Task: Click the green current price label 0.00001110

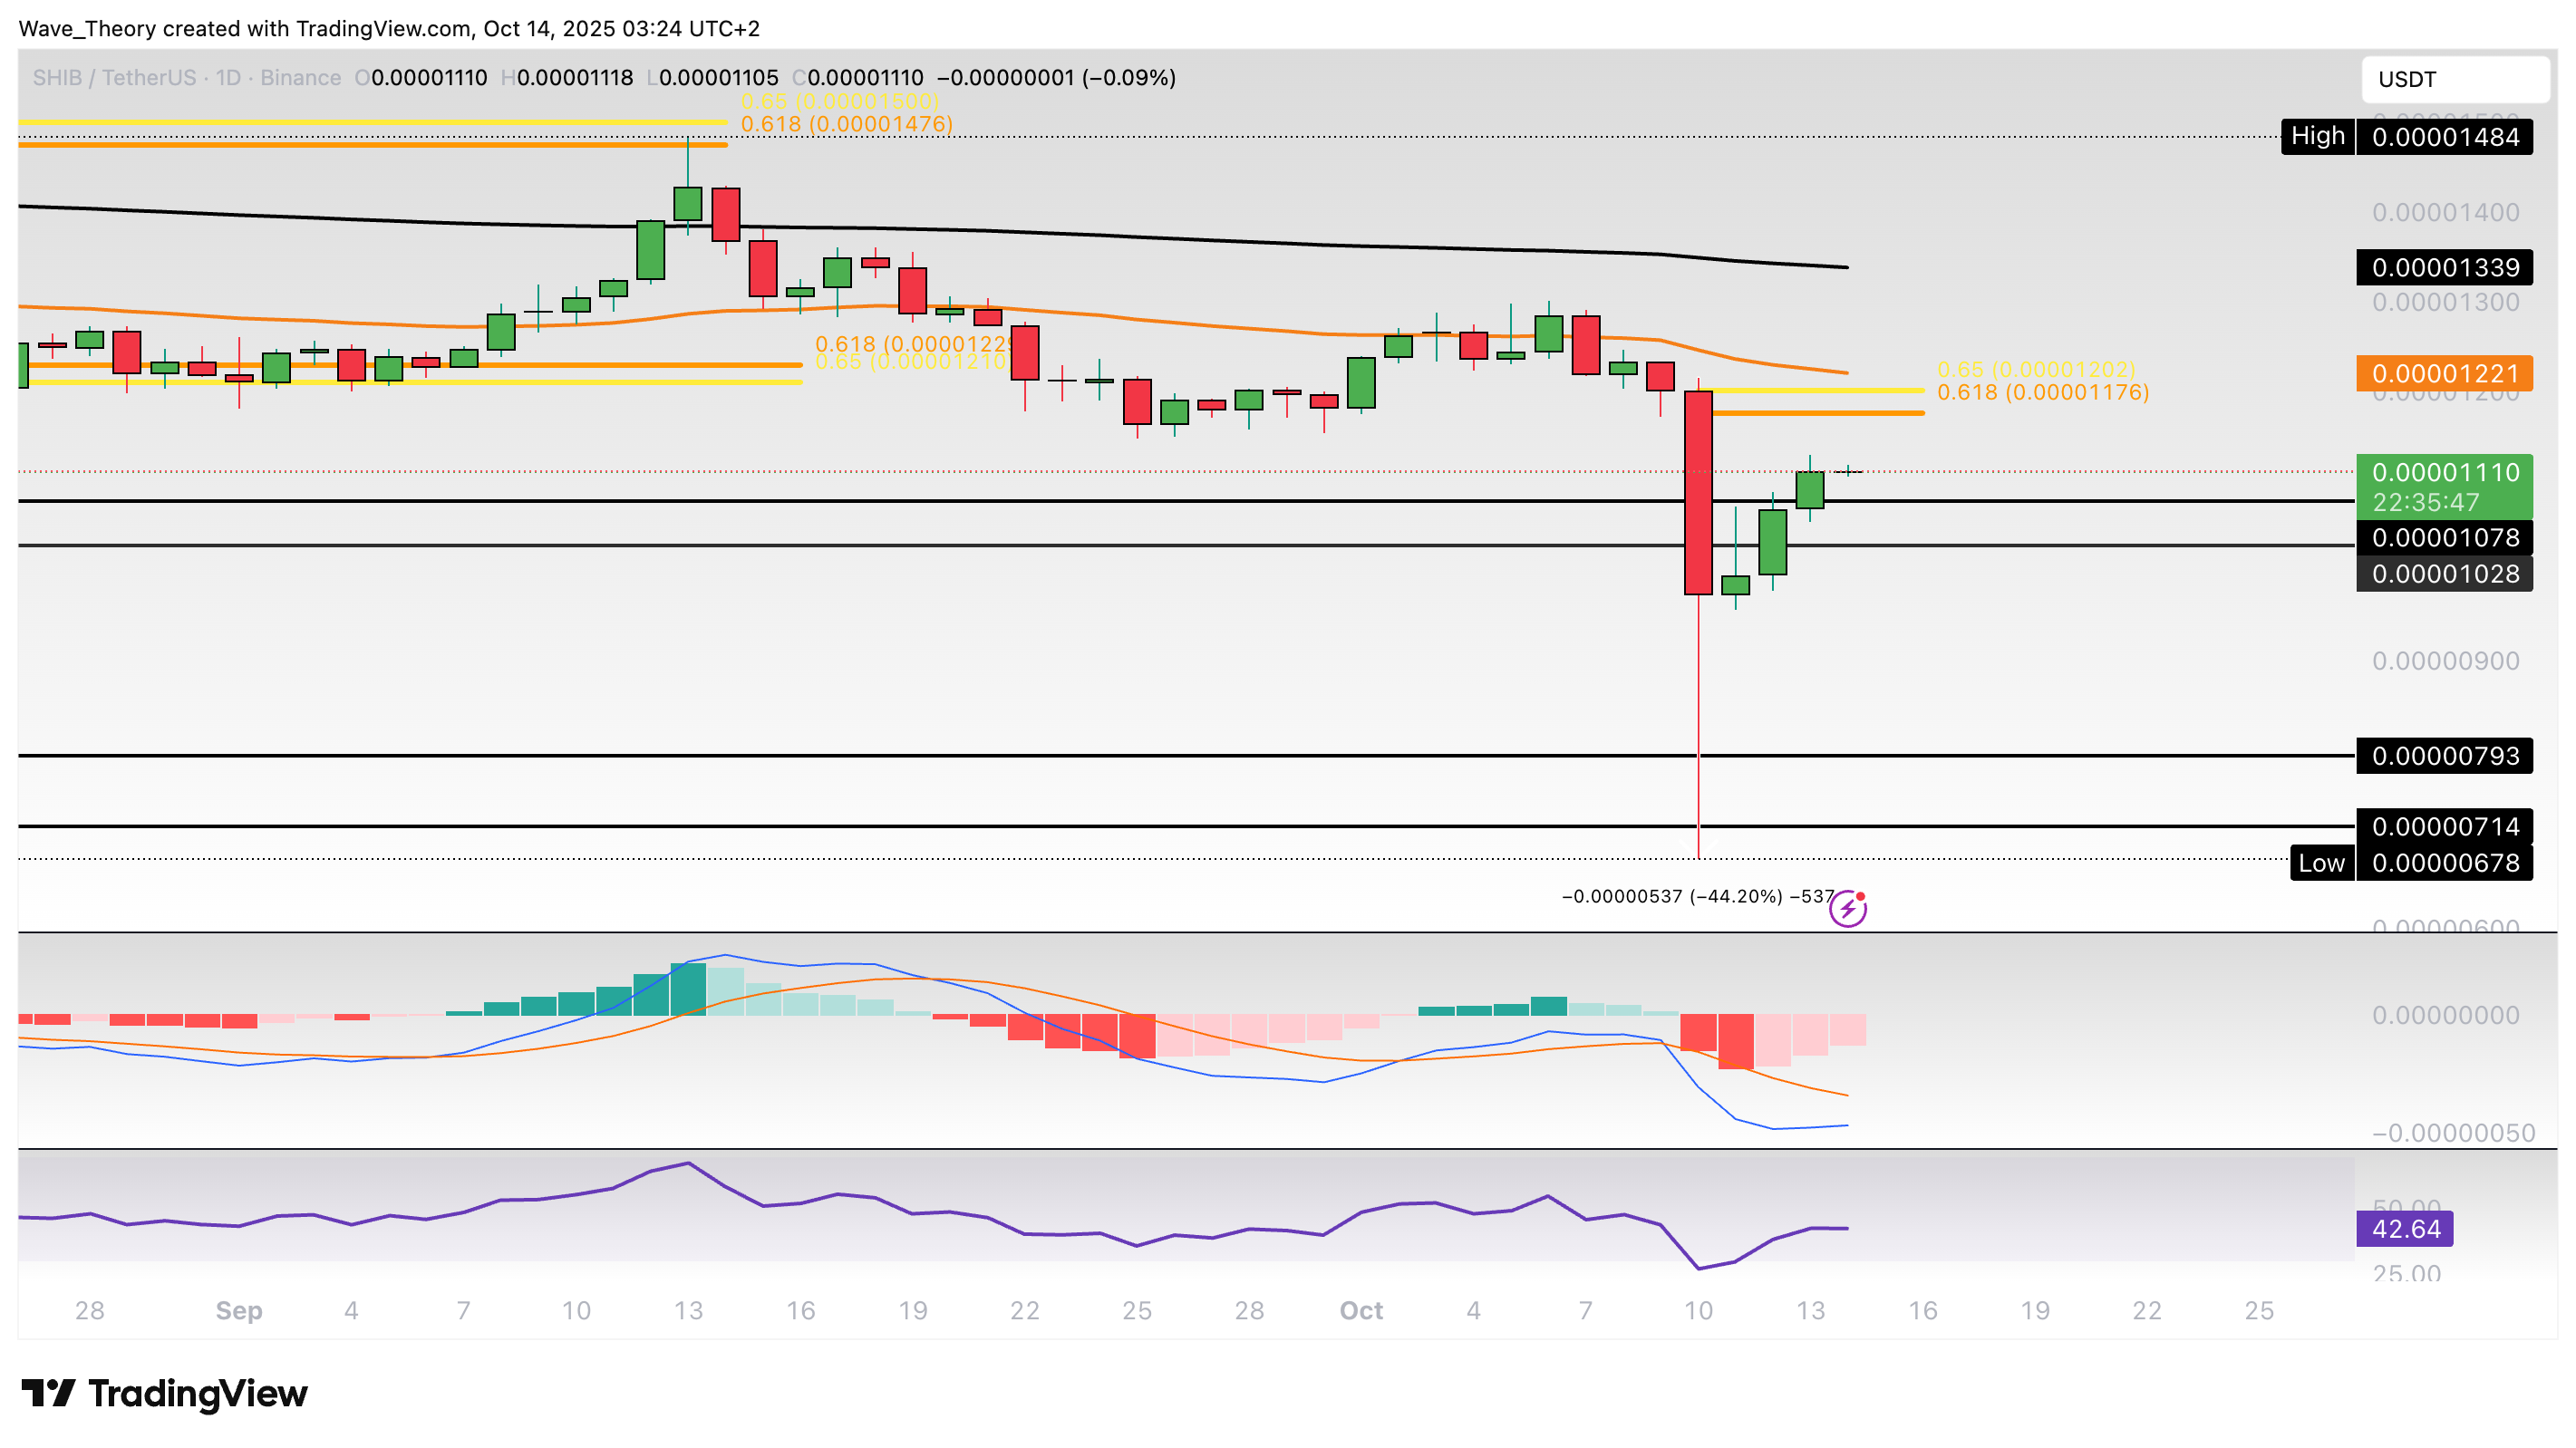Action: pyautogui.click(x=2443, y=473)
